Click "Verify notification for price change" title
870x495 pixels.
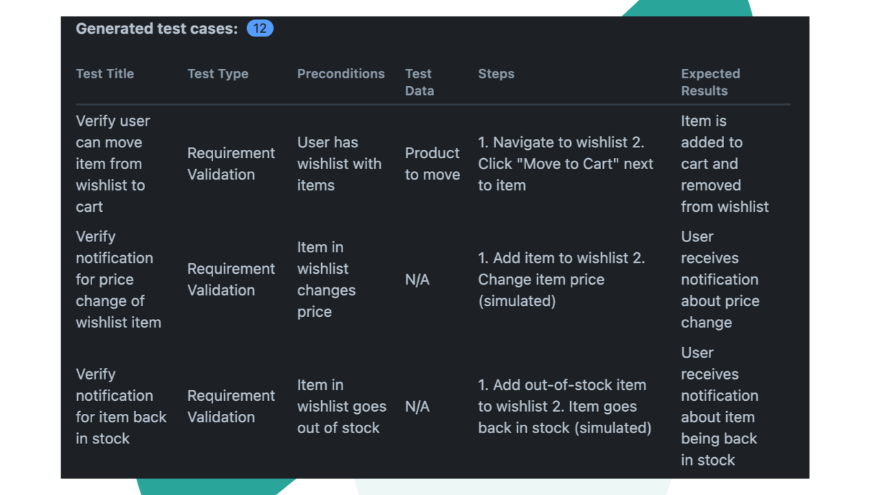coord(118,280)
